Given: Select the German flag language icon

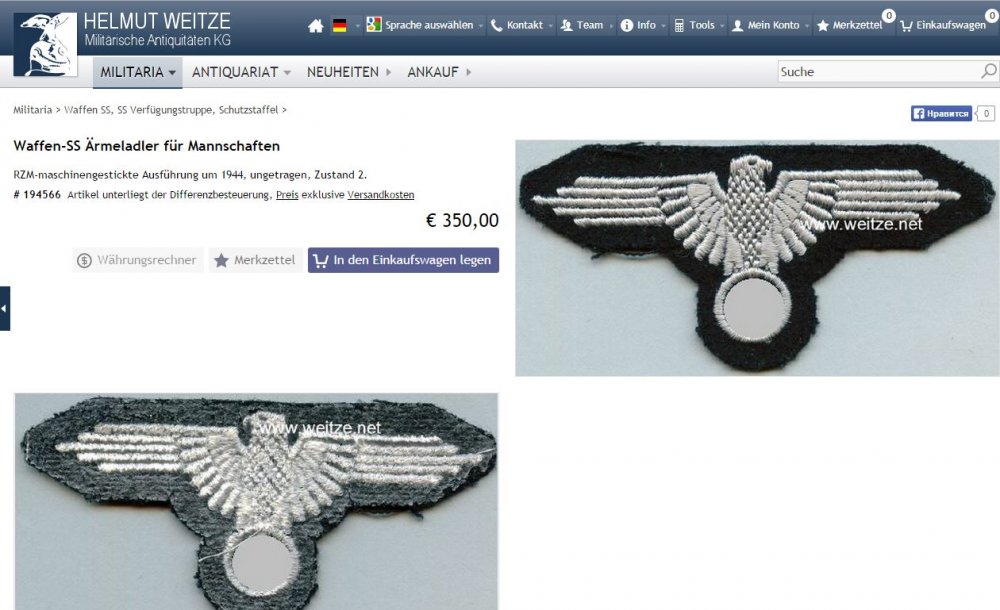Looking at the screenshot, I should [340, 26].
